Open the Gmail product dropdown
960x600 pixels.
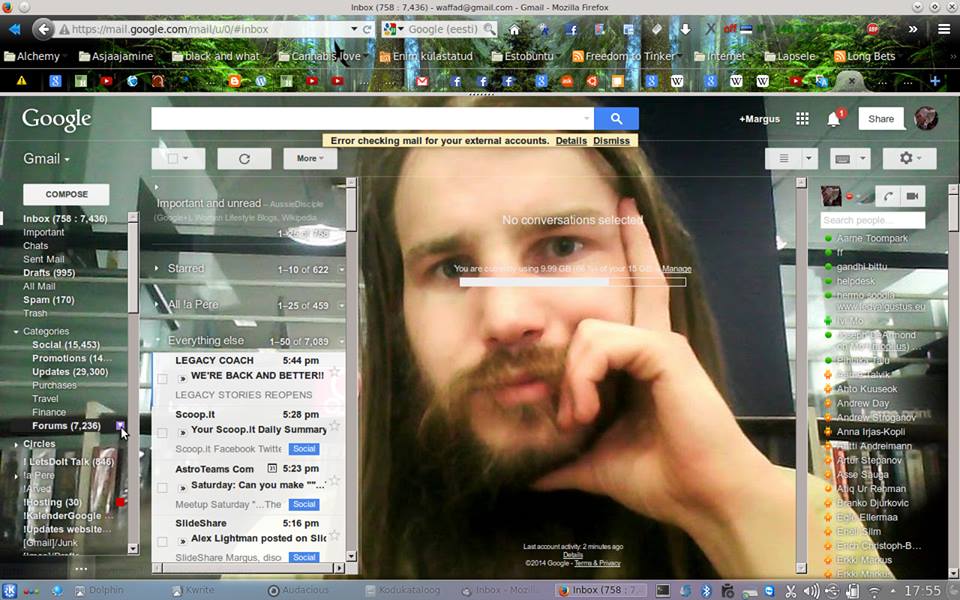click(x=47, y=159)
